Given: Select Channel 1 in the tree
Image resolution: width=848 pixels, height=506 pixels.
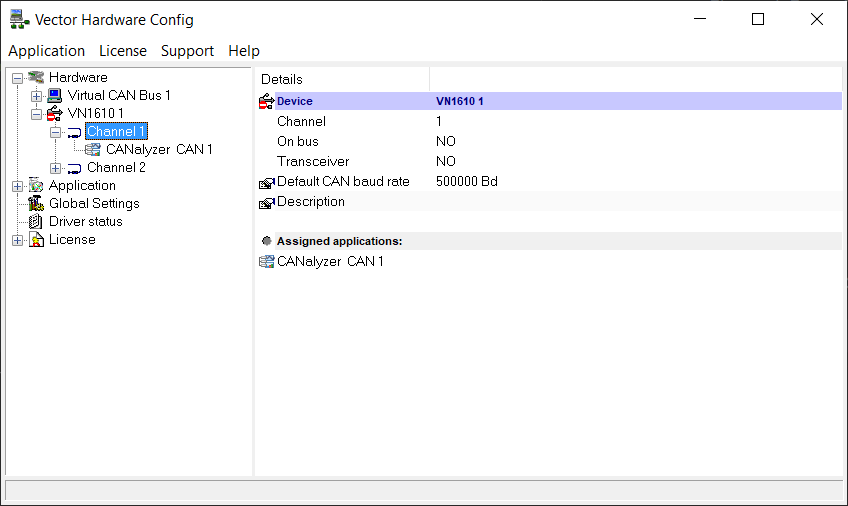Looking at the screenshot, I should [116, 131].
